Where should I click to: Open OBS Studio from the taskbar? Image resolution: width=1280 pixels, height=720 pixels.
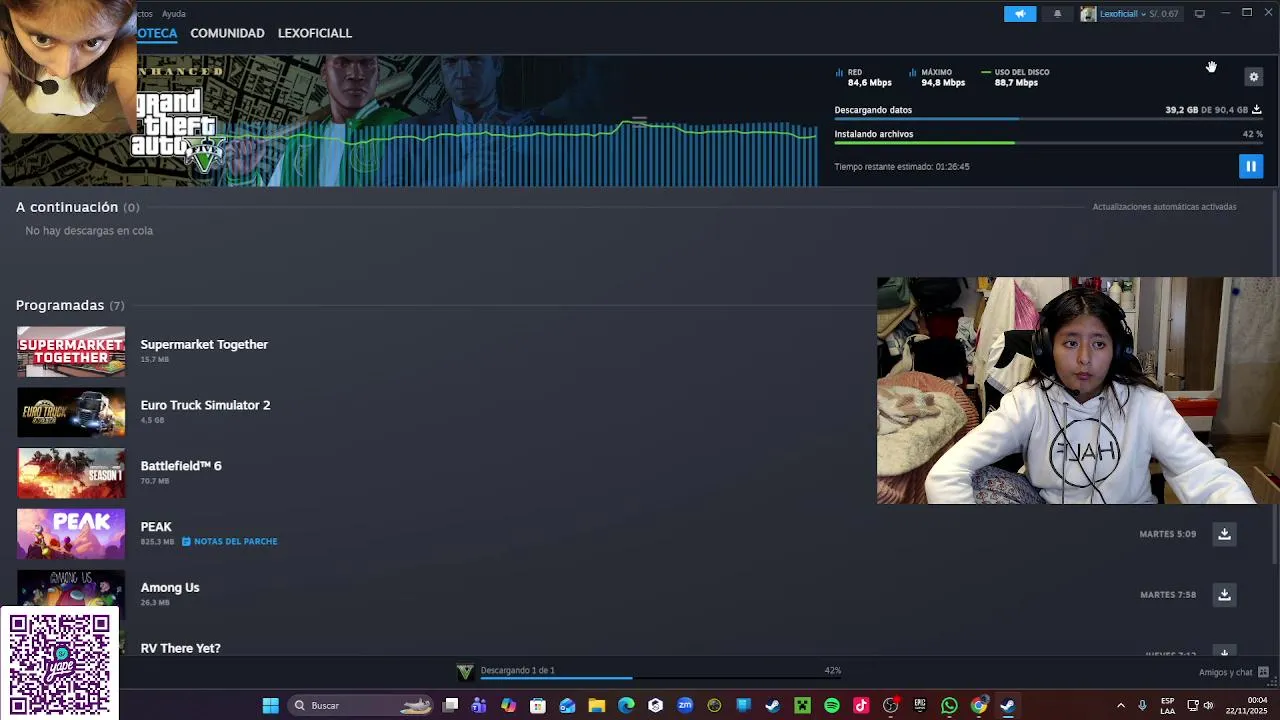[x=890, y=706]
